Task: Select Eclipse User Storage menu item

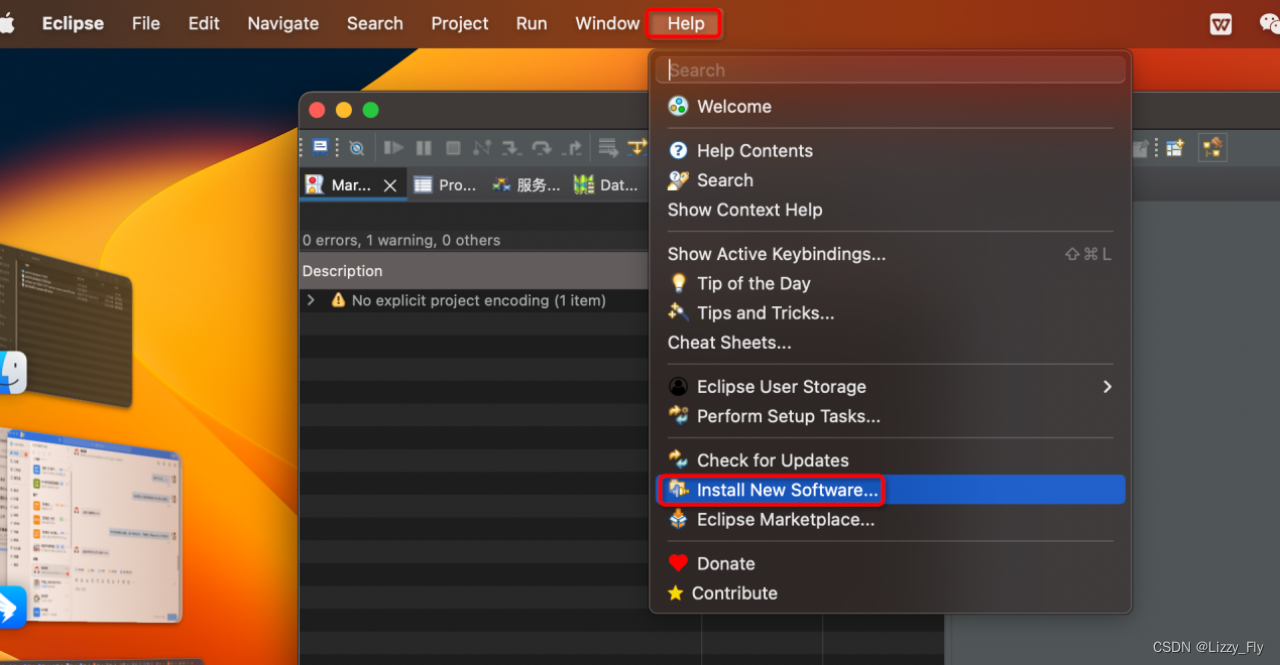Action: pos(890,386)
